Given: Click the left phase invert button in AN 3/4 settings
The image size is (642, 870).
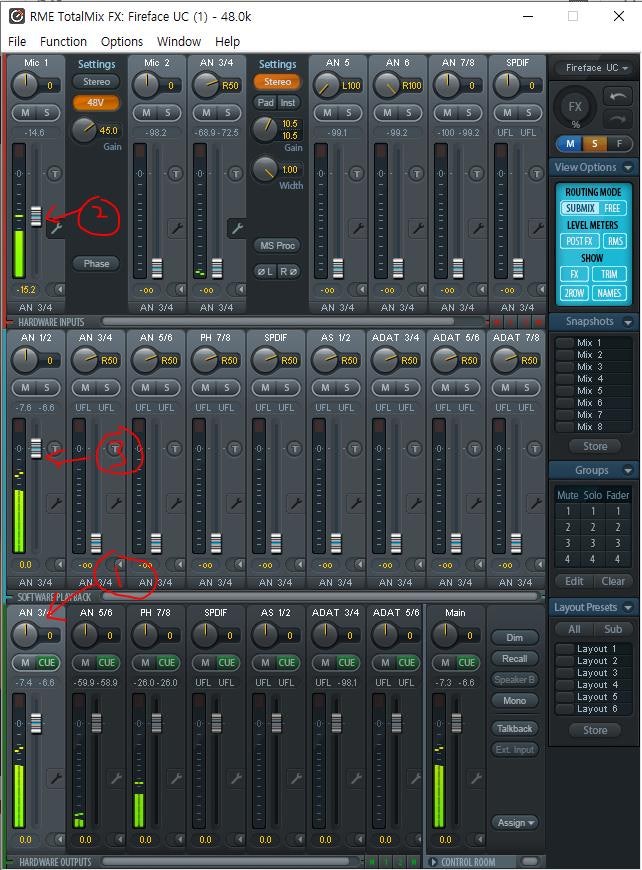Looking at the screenshot, I should pos(265,271).
